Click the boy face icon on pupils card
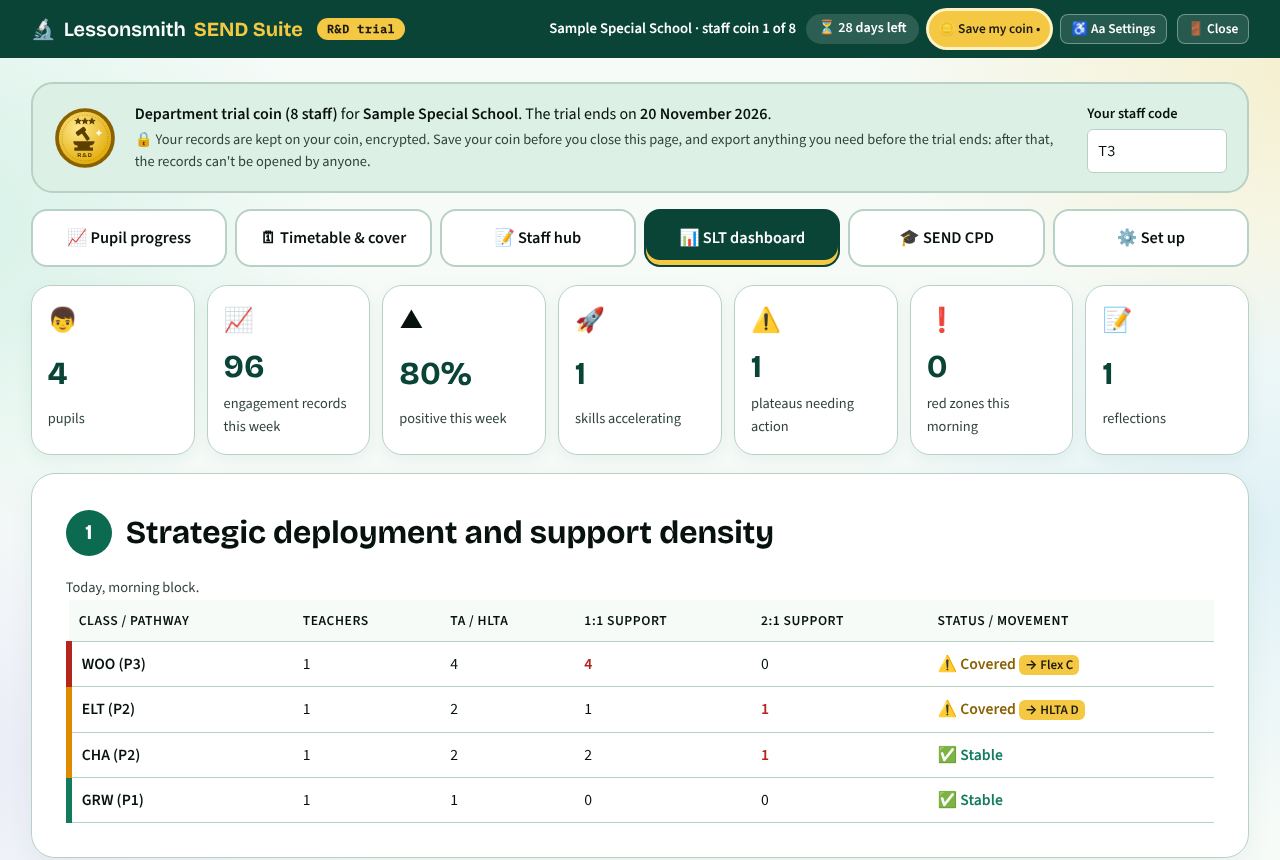The image size is (1280, 860). tap(62, 320)
